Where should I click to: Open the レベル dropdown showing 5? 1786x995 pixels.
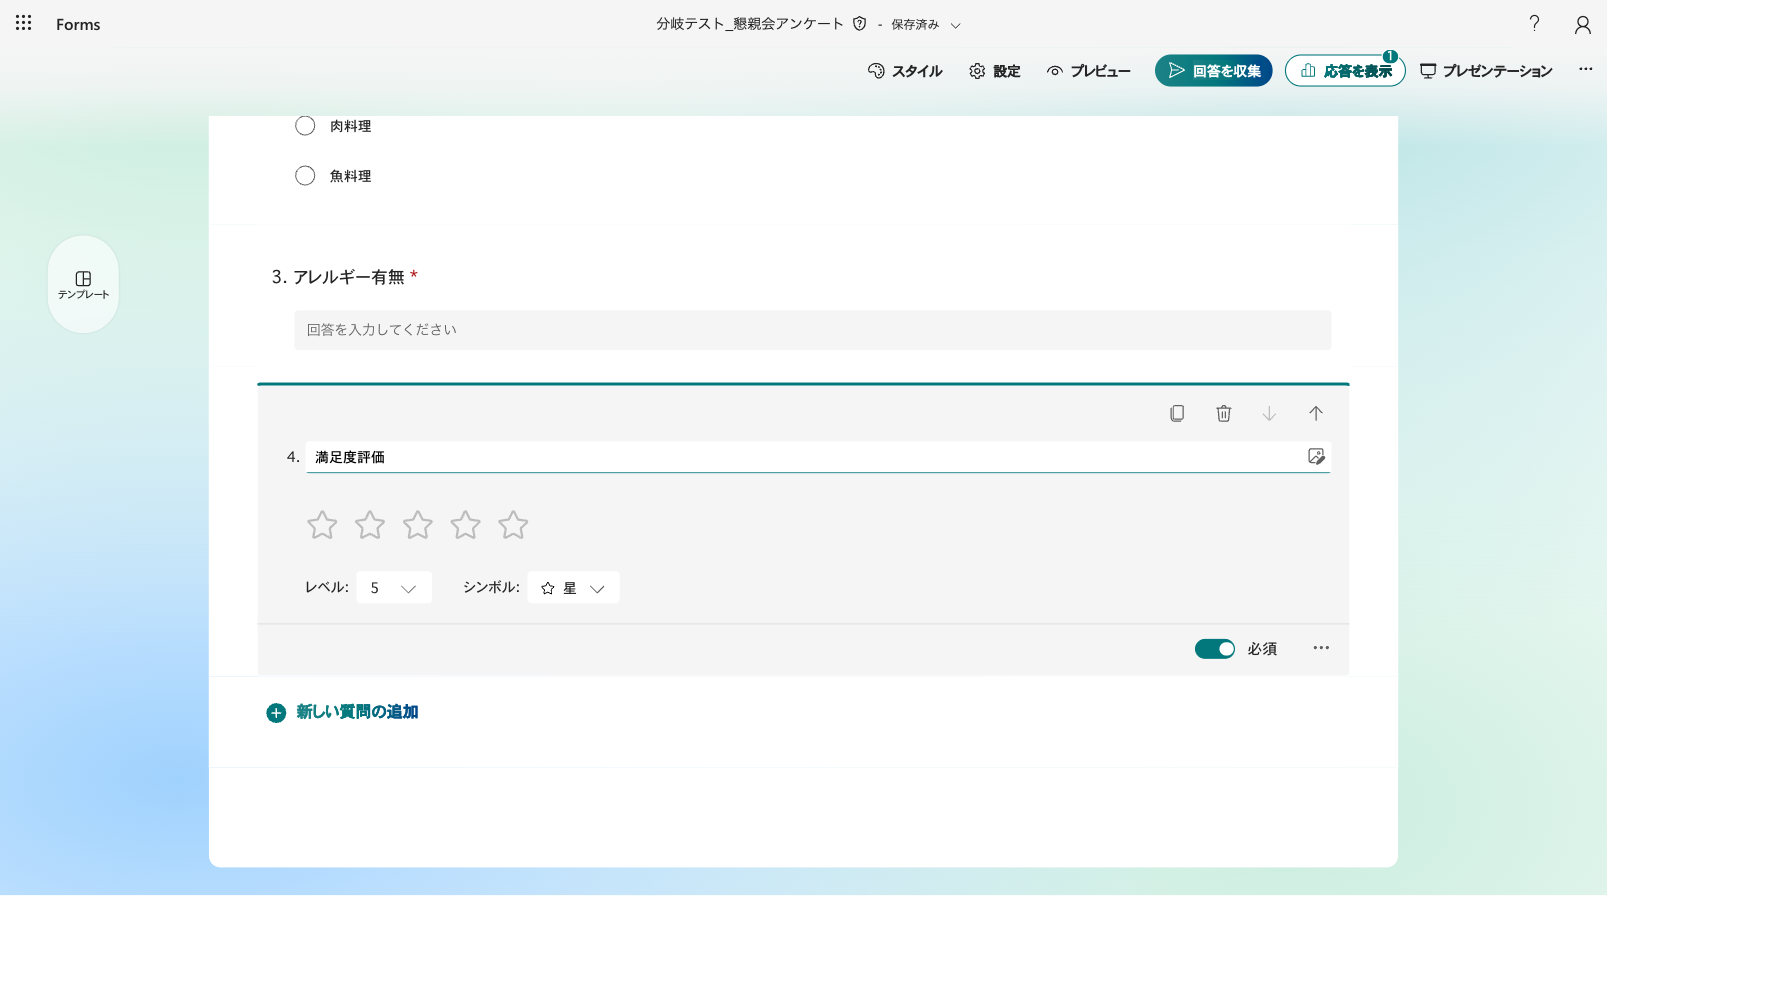[x=394, y=588]
